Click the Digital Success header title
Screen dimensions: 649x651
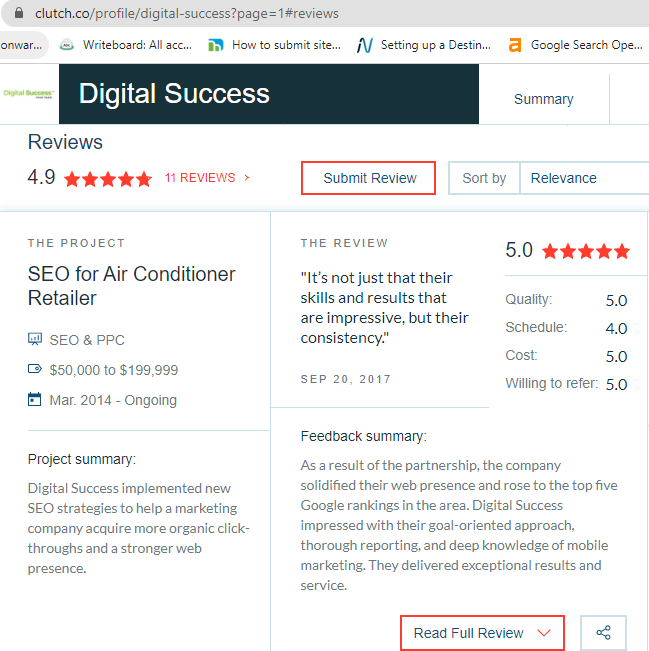click(x=174, y=93)
